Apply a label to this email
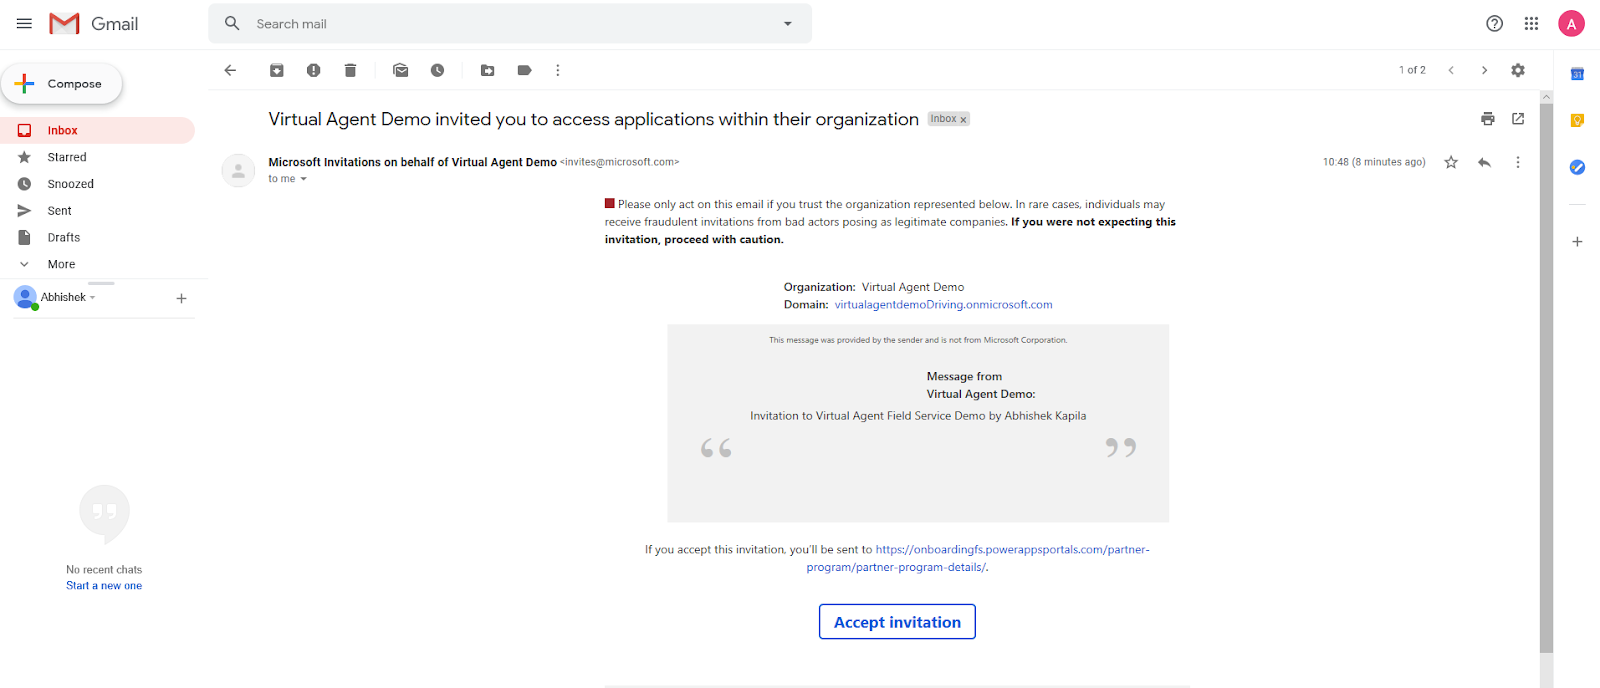1600x688 pixels. 524,70
